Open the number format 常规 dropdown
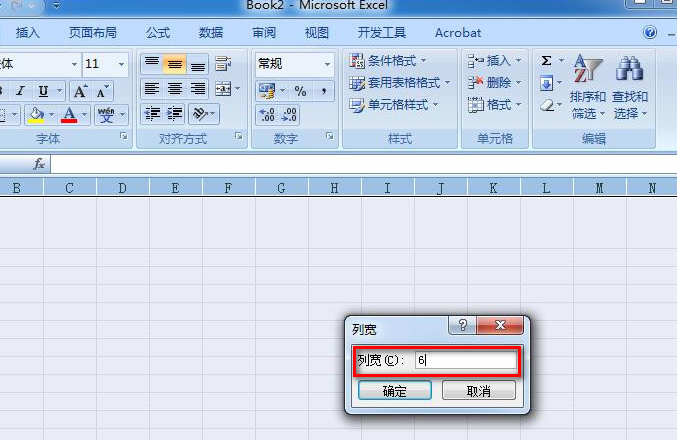The image size is (677, 440). [x=327, y=64]
